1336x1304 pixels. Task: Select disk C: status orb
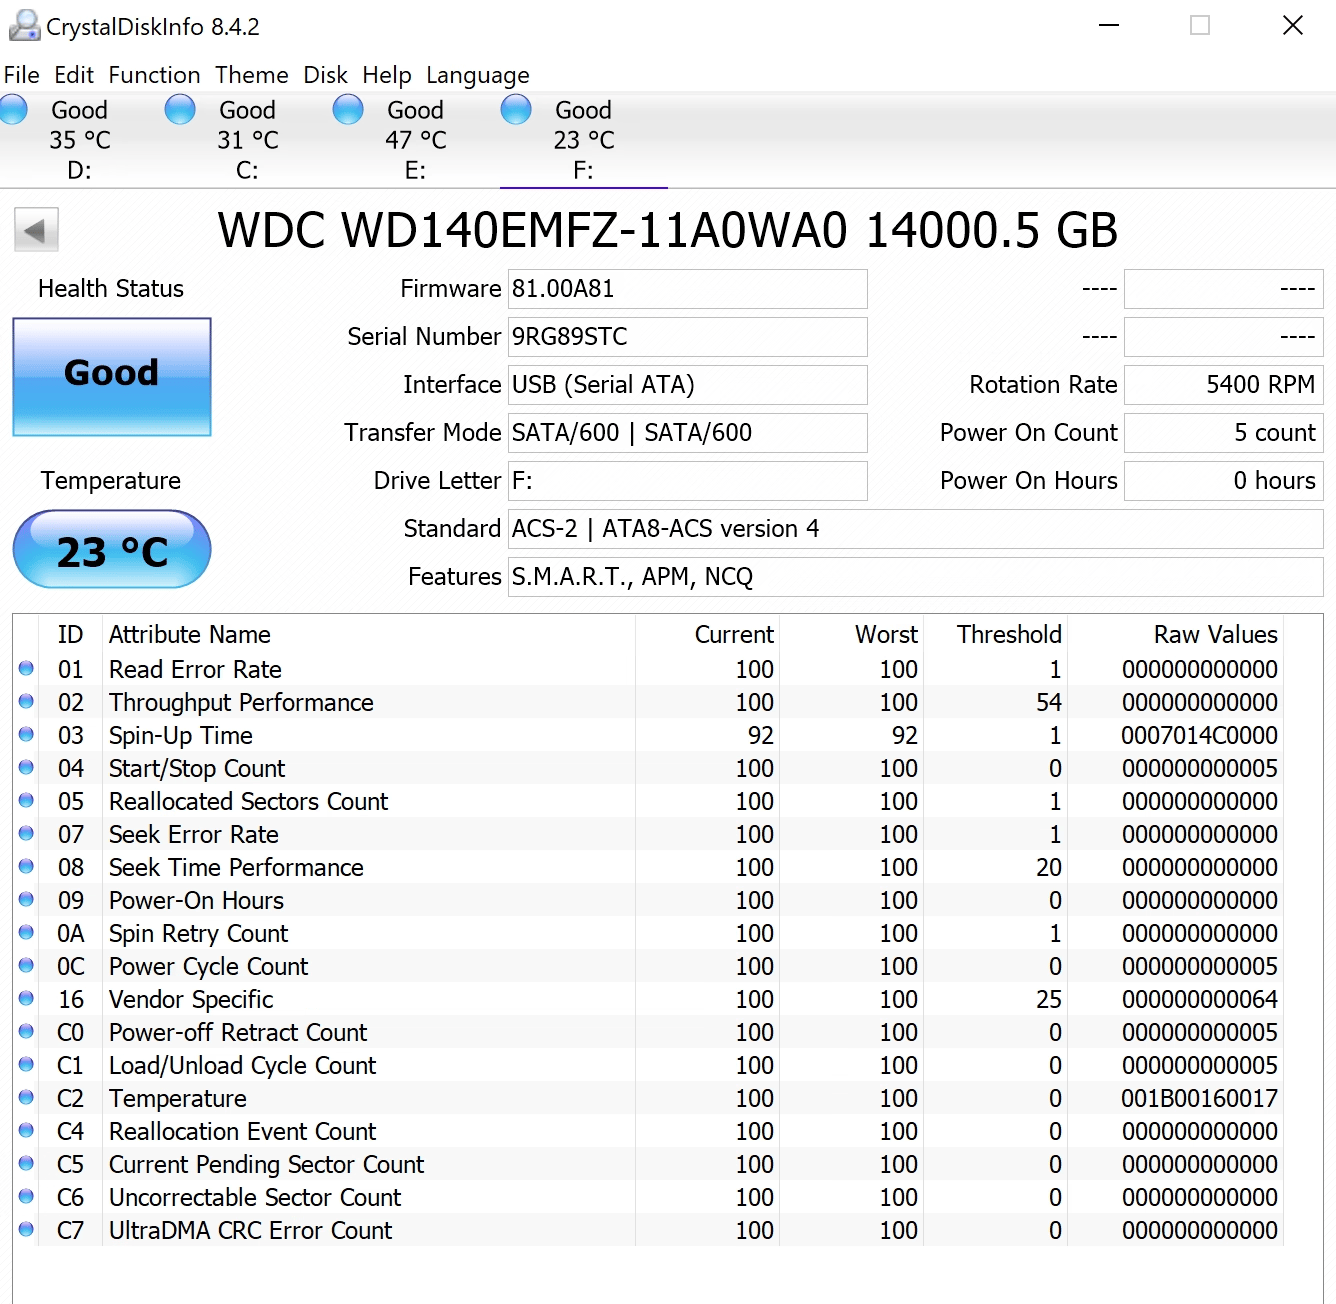pyautogui.click(x=180, y=109)
